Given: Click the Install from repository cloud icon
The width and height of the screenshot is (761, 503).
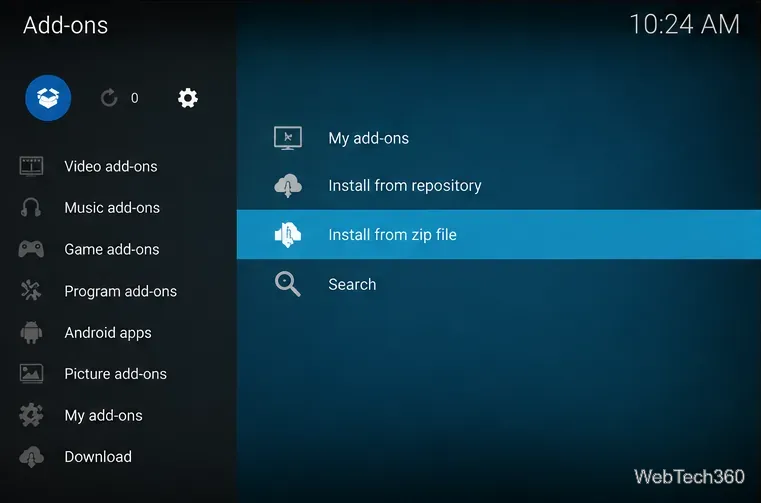Looking at the screenshot, I should pyautogui.click(x=288, y=185).
